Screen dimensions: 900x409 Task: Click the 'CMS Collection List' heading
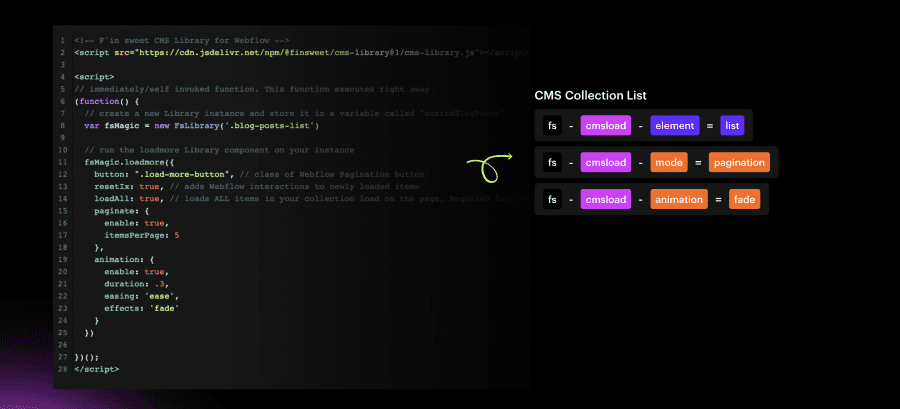coord(590,96)
